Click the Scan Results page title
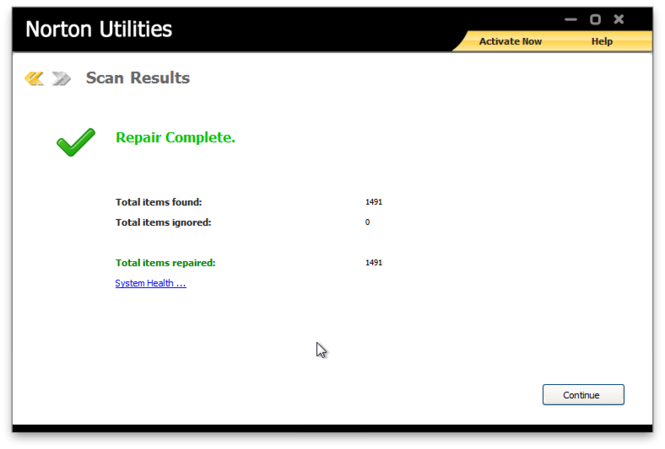 (138, 78)
